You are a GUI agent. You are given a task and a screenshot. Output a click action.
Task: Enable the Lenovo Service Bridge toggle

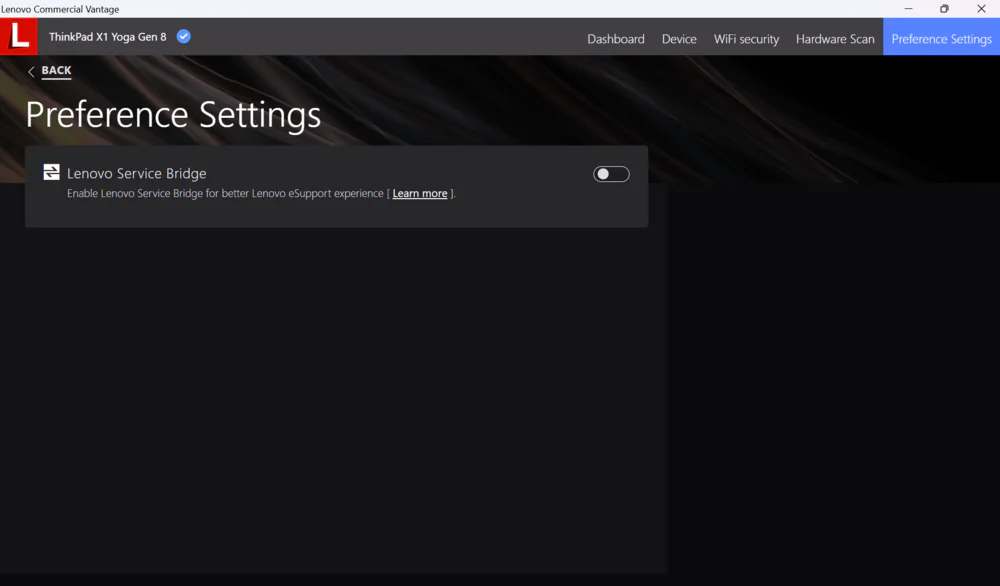(611, 174)
